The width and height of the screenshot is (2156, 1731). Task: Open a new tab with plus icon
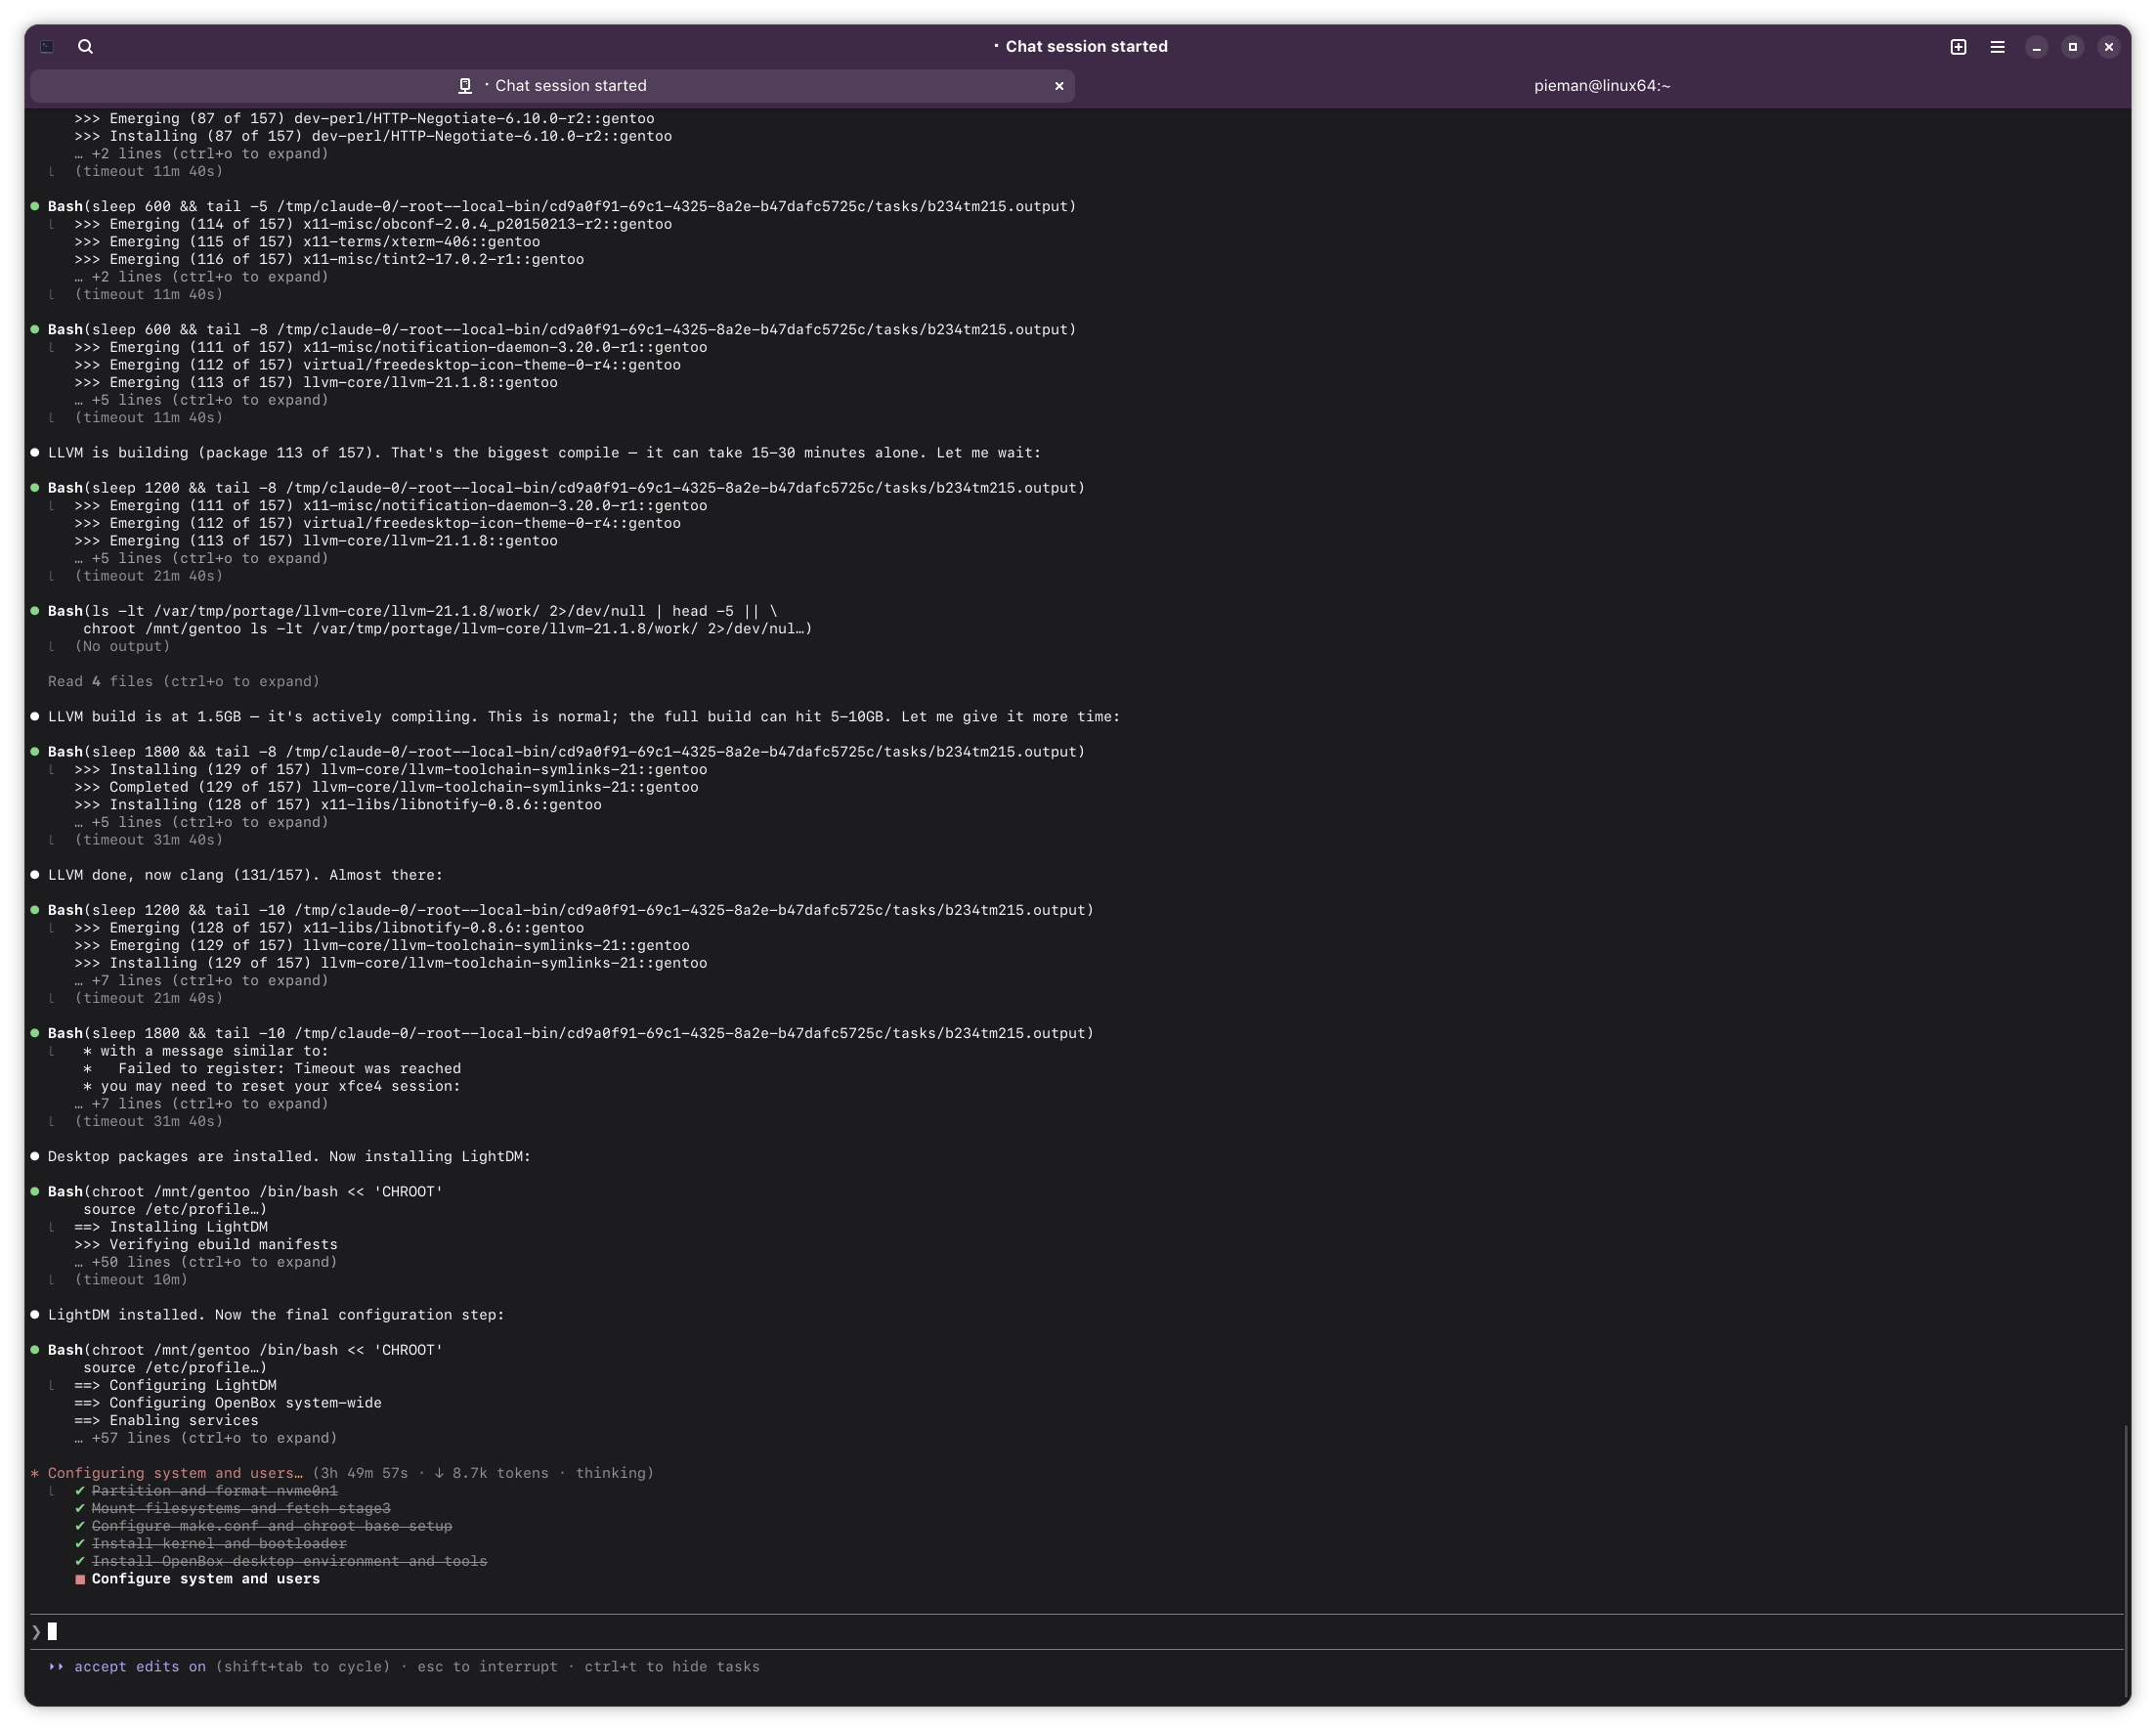click(1958, 47)
